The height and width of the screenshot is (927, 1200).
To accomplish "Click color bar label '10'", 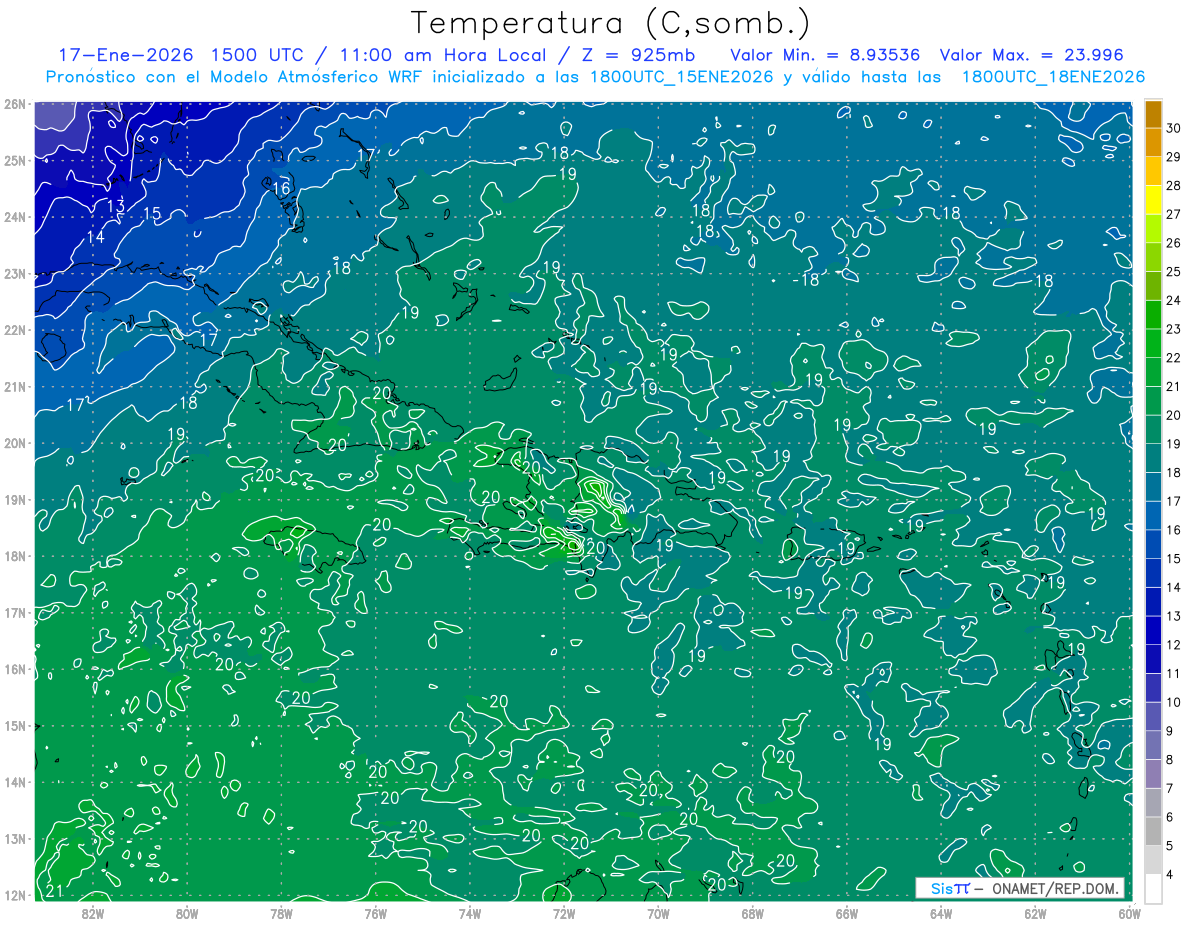I will pos(1173,702).
